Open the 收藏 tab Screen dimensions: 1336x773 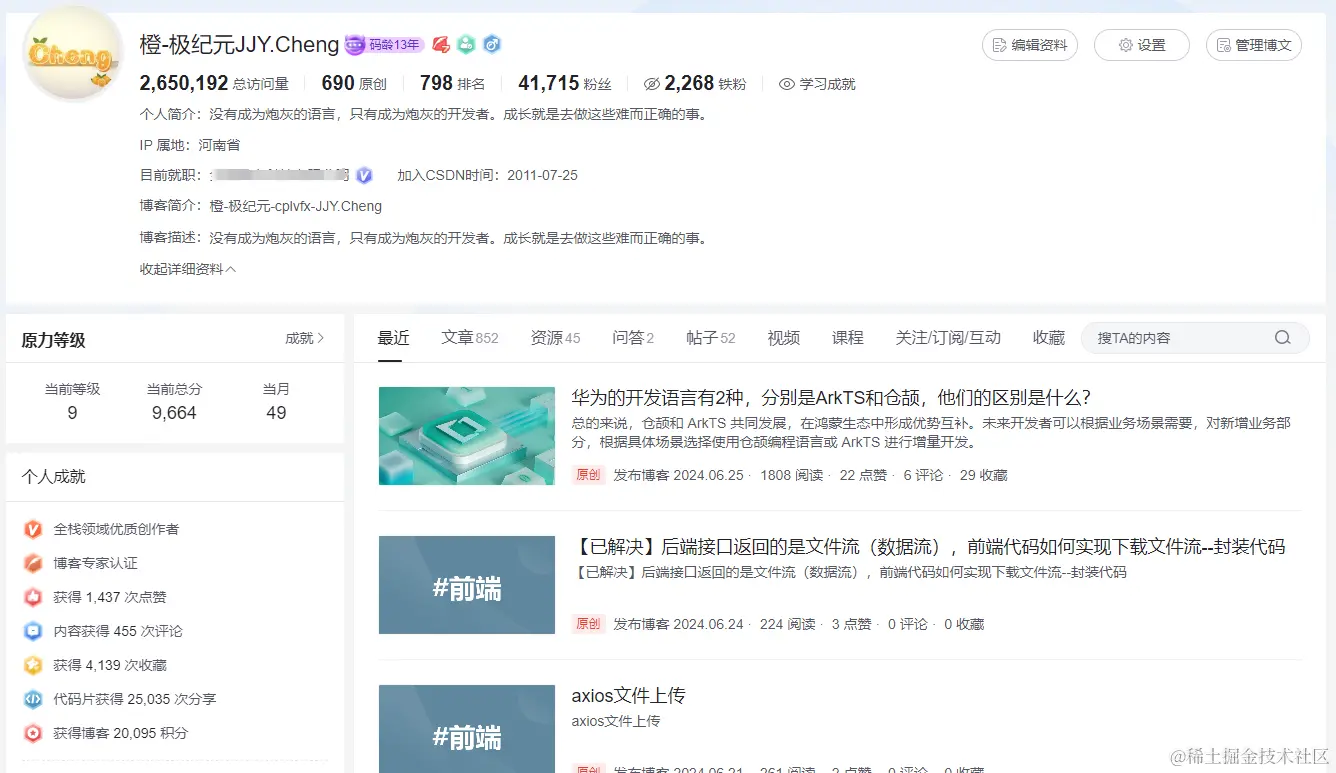pos(1049,338)
